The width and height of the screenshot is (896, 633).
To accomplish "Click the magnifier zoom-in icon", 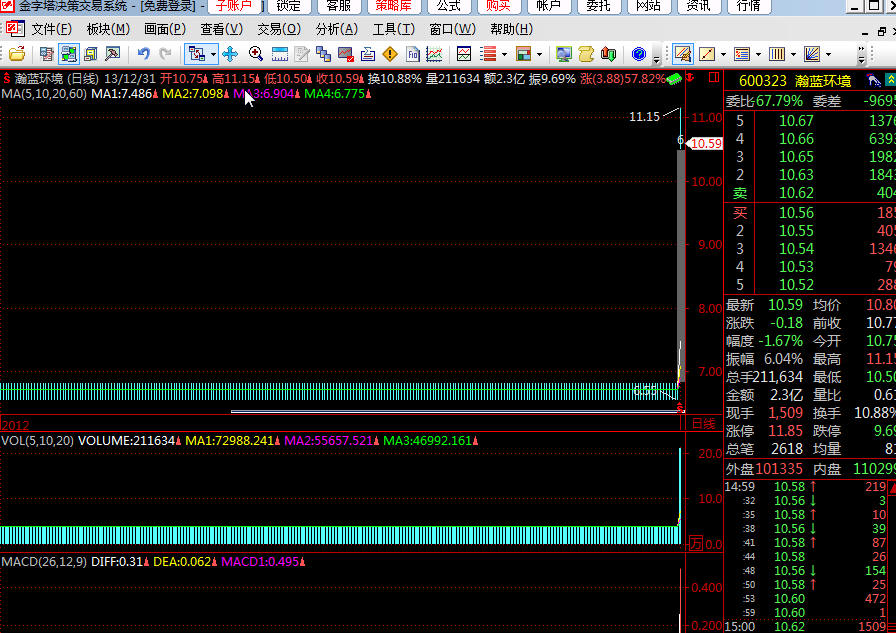I will (x=256, y=53).
